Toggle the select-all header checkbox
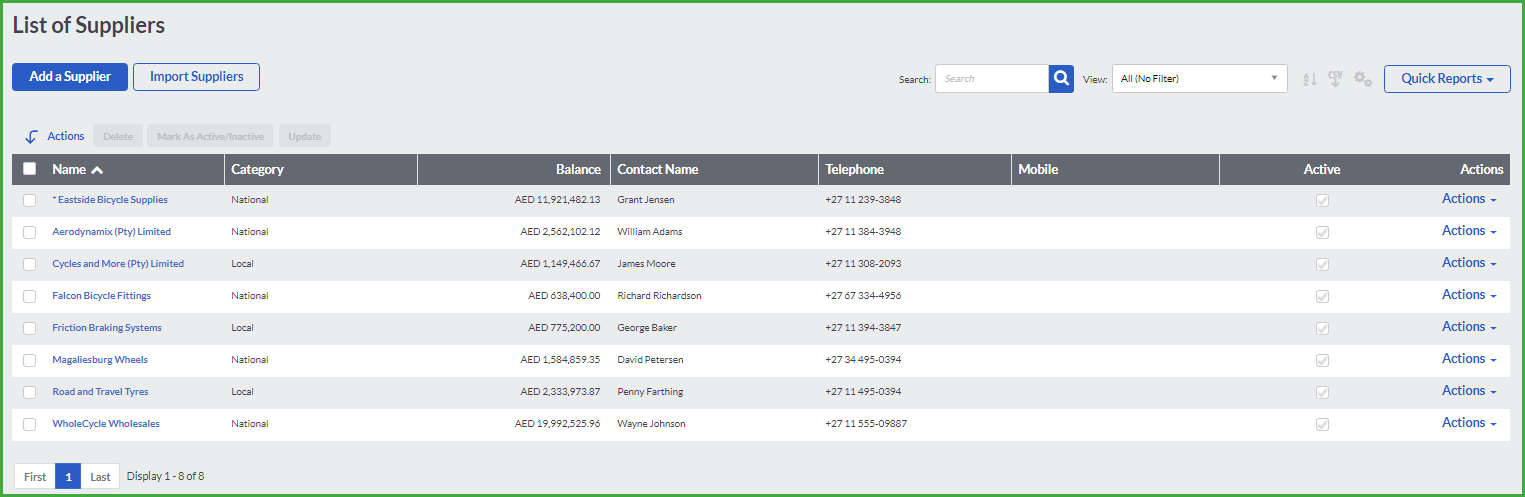 point(30,169)
